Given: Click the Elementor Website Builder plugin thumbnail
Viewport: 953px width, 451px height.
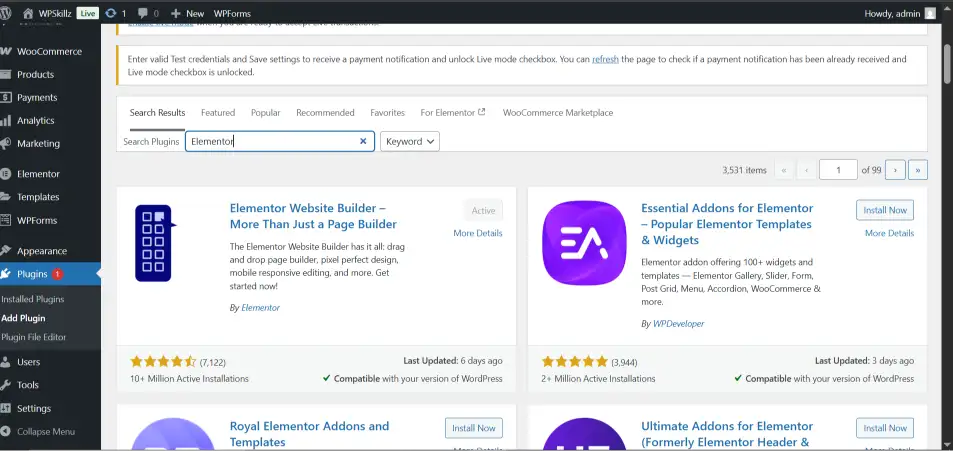Looking at the screenshot, I should 156,243.
